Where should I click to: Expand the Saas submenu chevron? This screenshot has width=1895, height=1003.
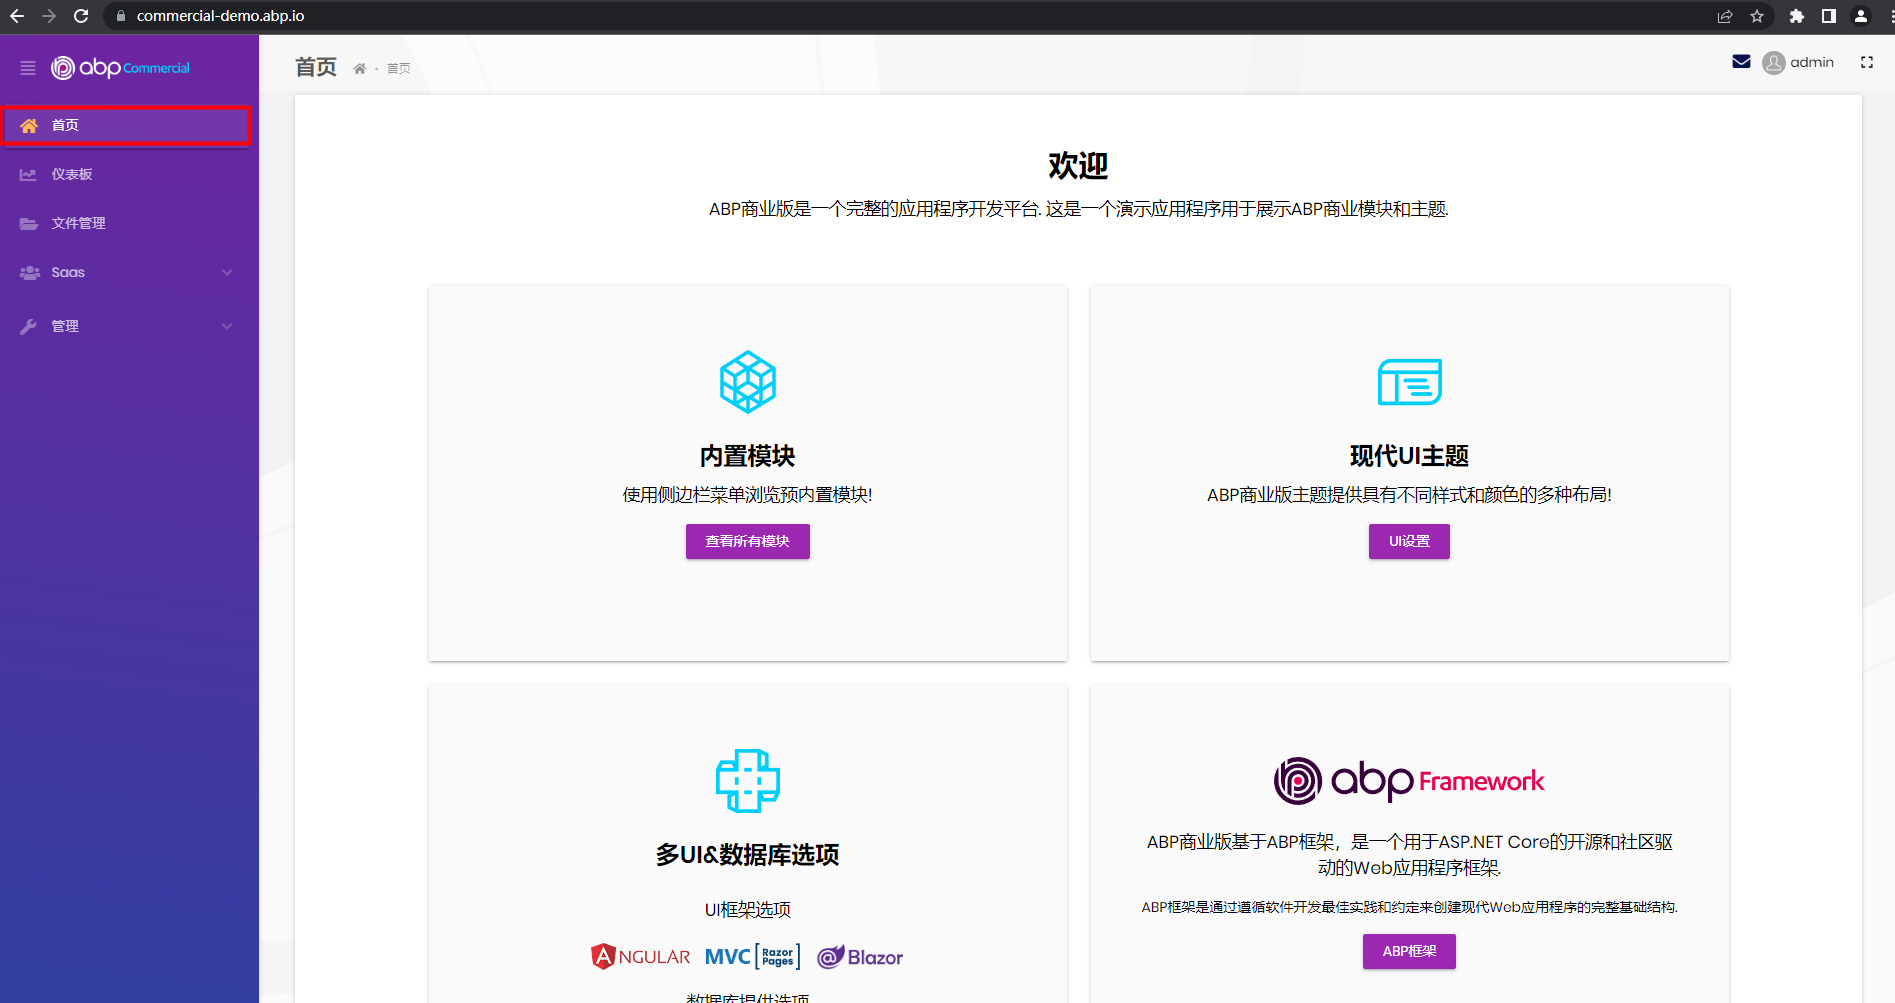[x=227, y=272]
